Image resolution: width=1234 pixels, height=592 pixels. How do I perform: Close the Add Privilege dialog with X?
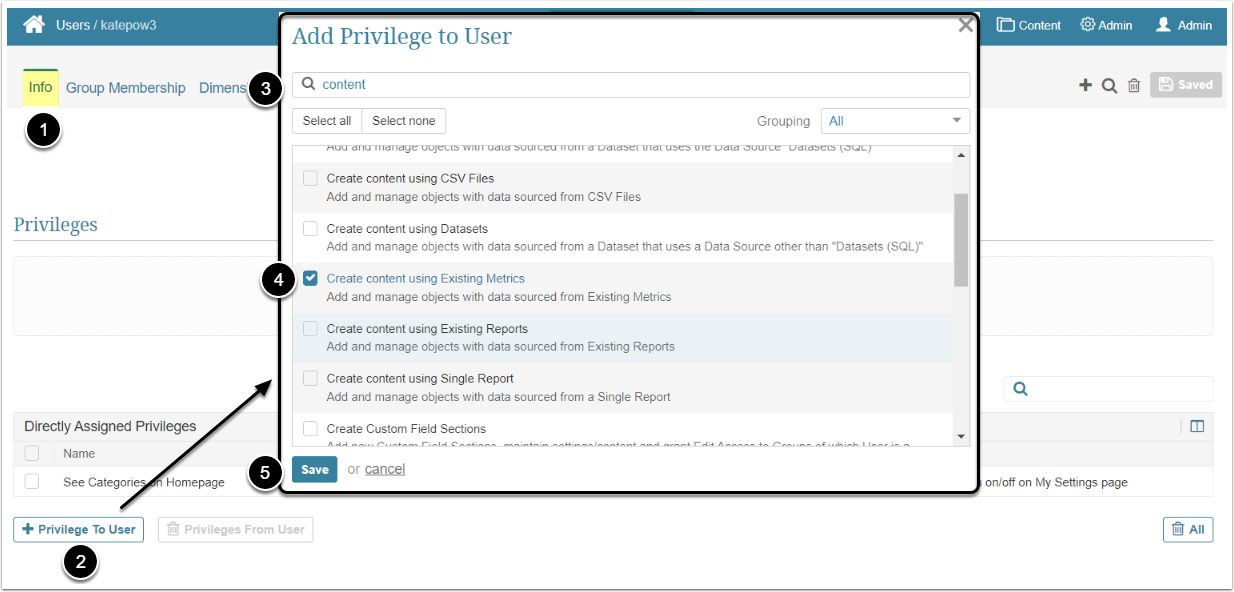(x=965, y=26)
